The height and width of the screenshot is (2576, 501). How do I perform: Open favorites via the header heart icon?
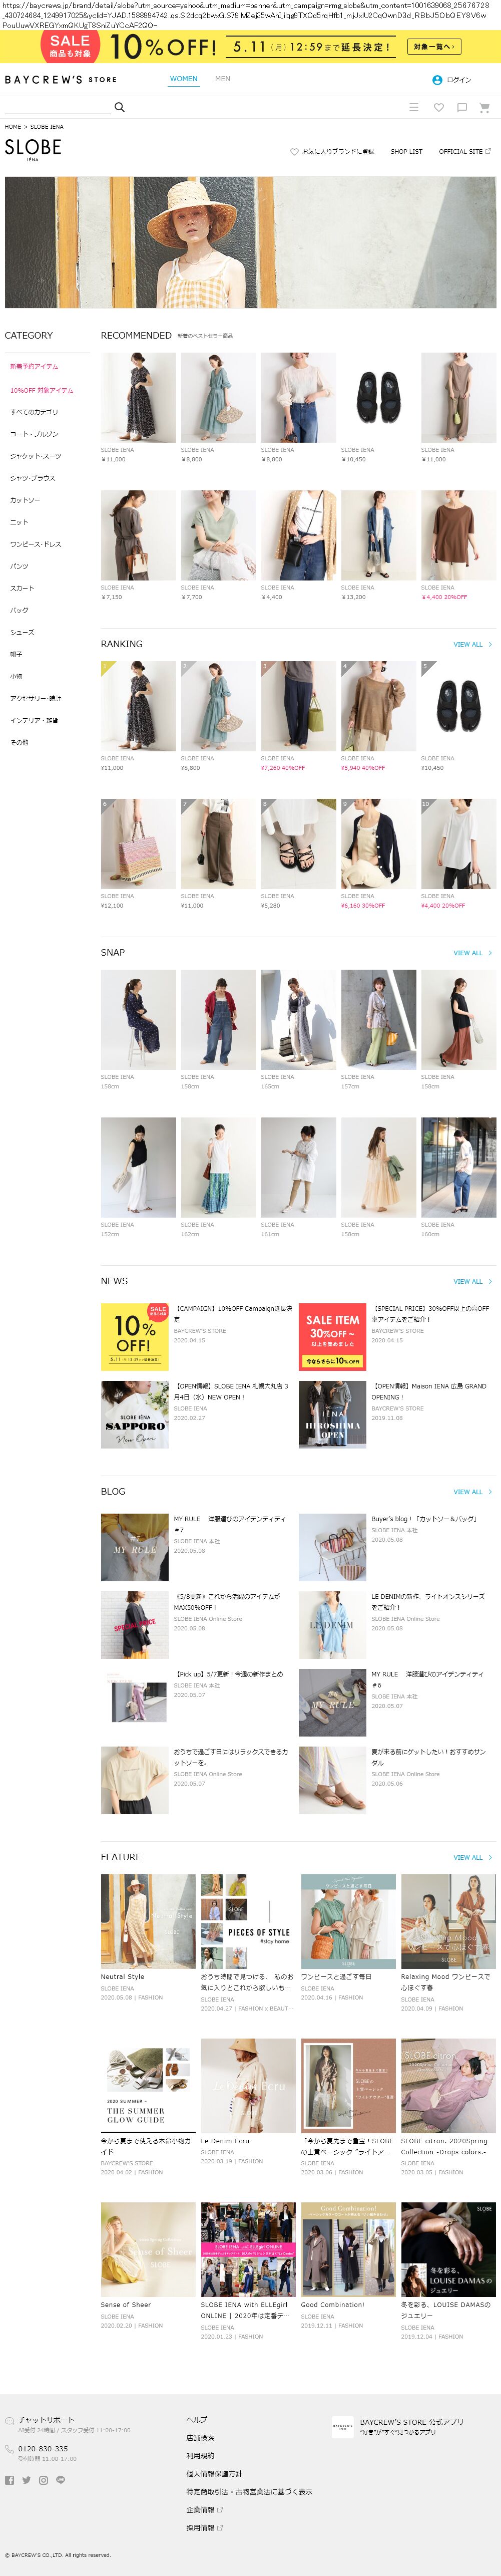pyautogui.click(x=438, y=107)
